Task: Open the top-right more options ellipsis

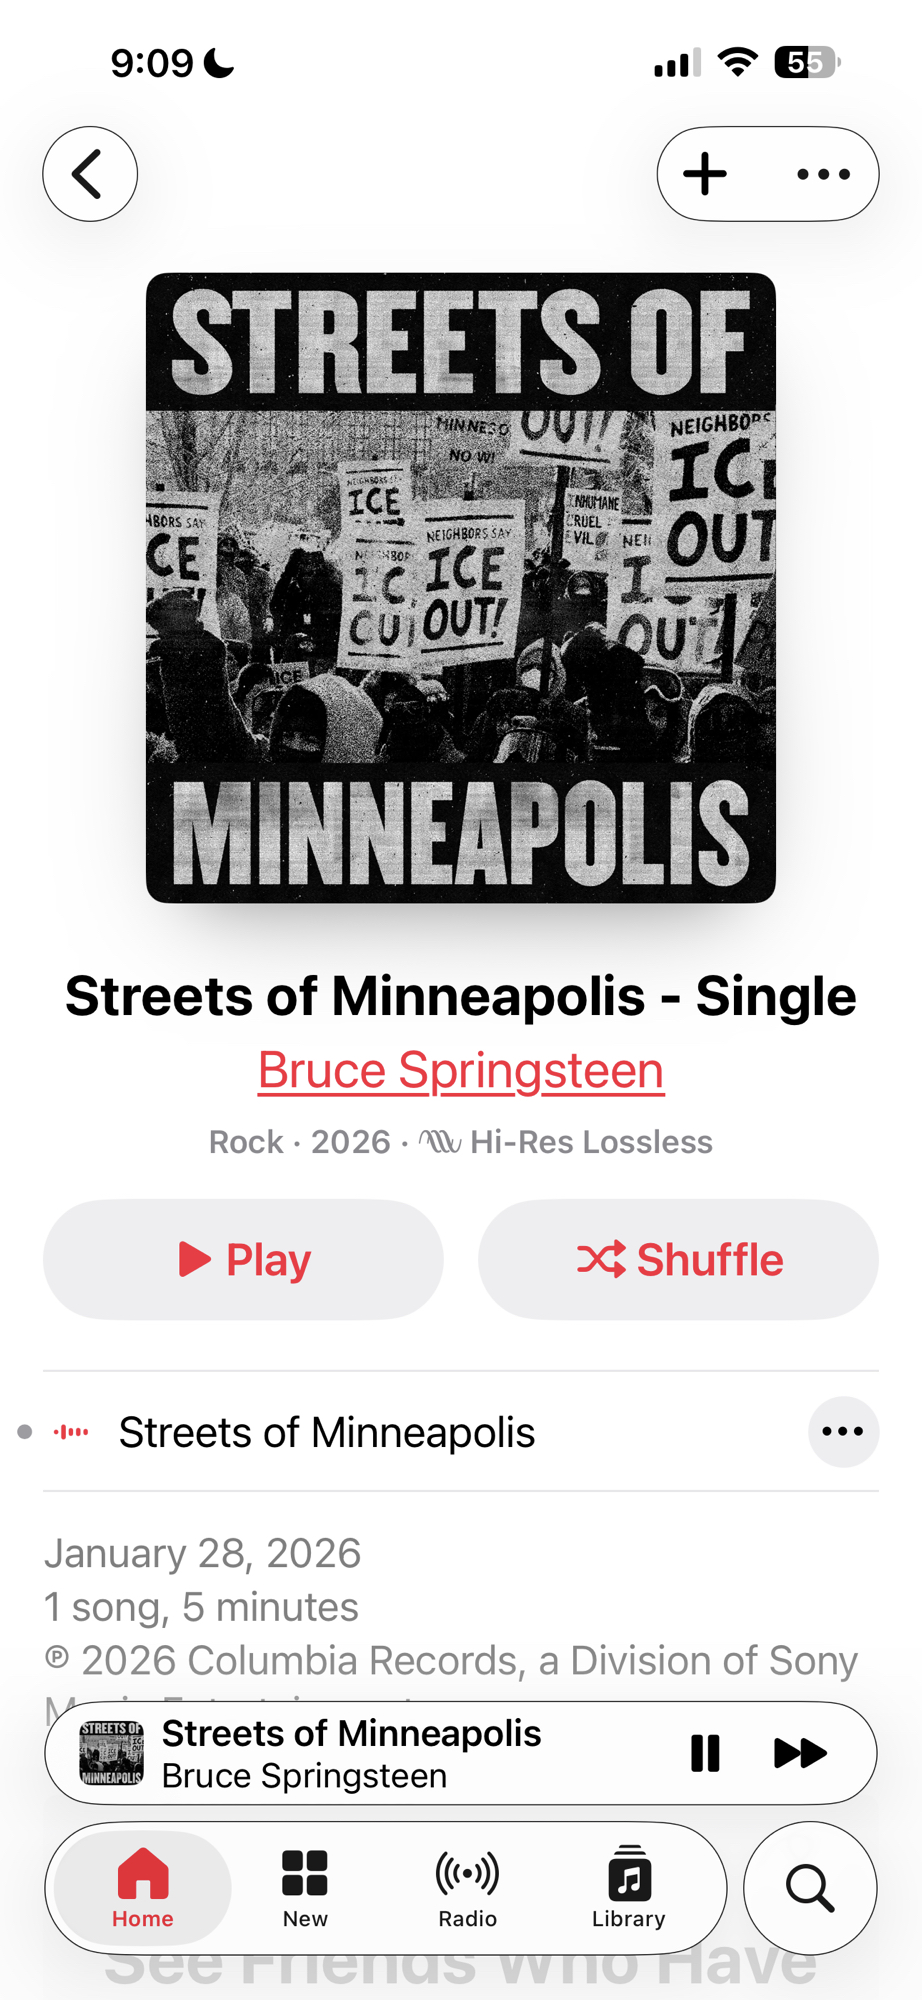Action: [823, 174]
